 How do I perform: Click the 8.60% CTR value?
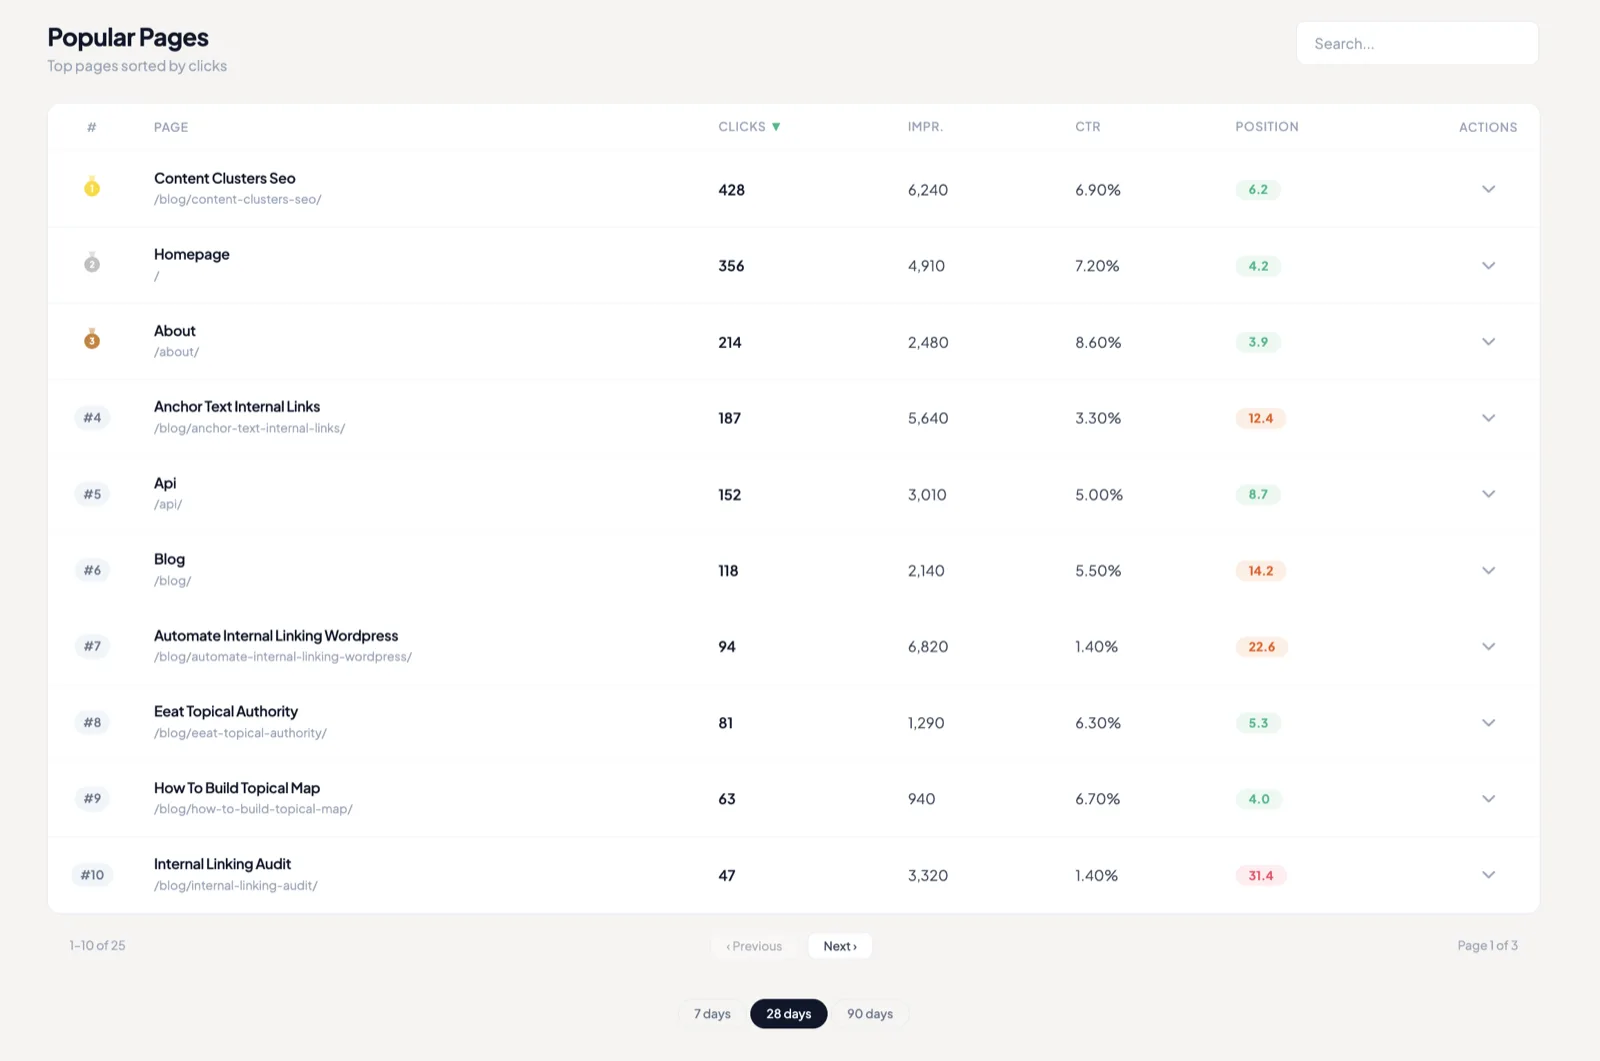[1098, 342]
